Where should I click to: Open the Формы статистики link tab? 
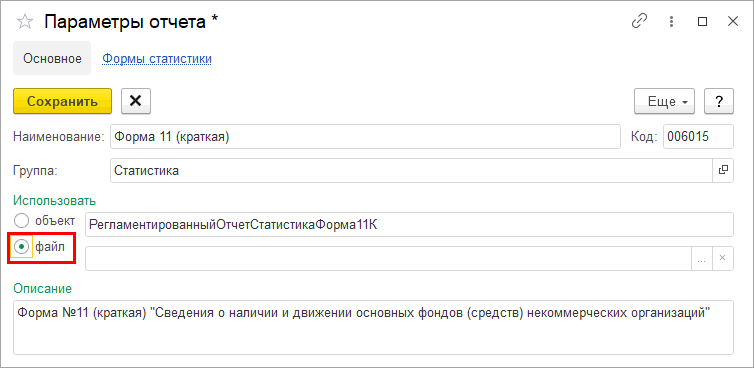(157, 59)
